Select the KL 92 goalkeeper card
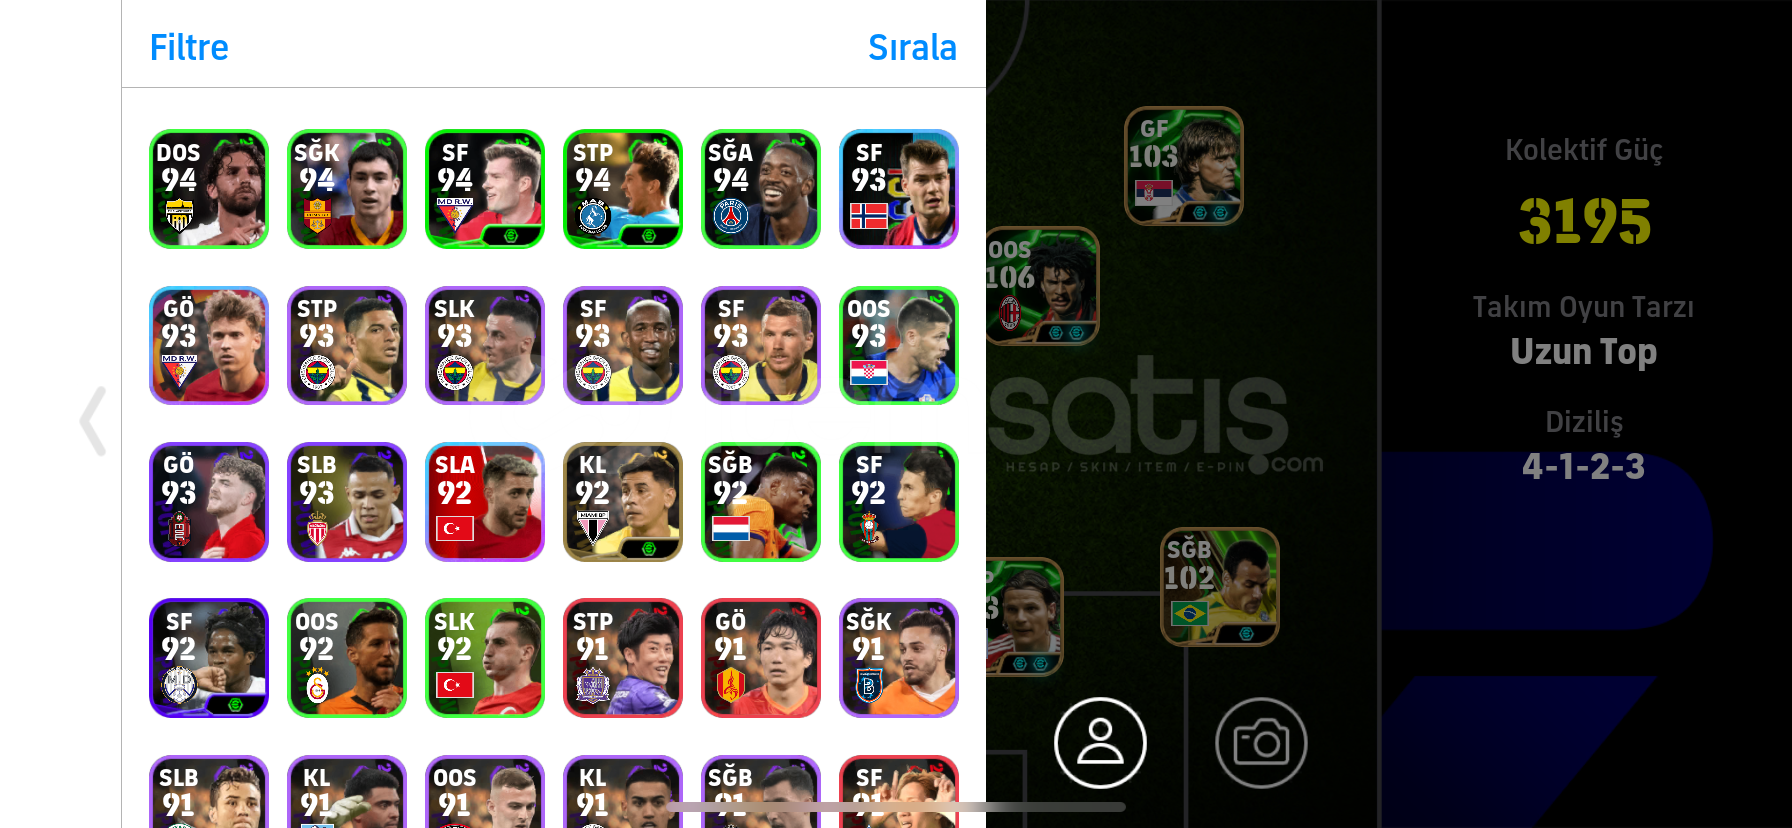The width and height of the screenshot is (1792, 828). (623, 502)
